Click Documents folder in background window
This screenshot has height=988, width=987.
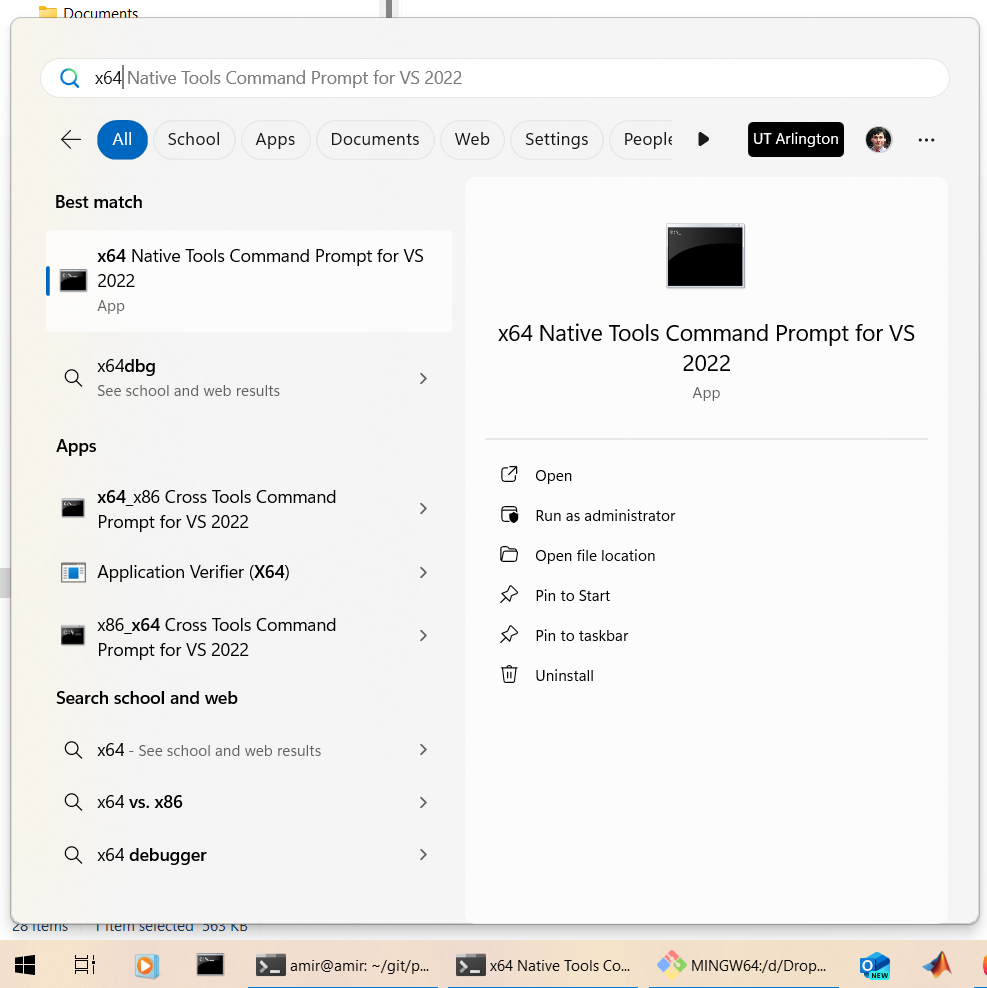88,11
